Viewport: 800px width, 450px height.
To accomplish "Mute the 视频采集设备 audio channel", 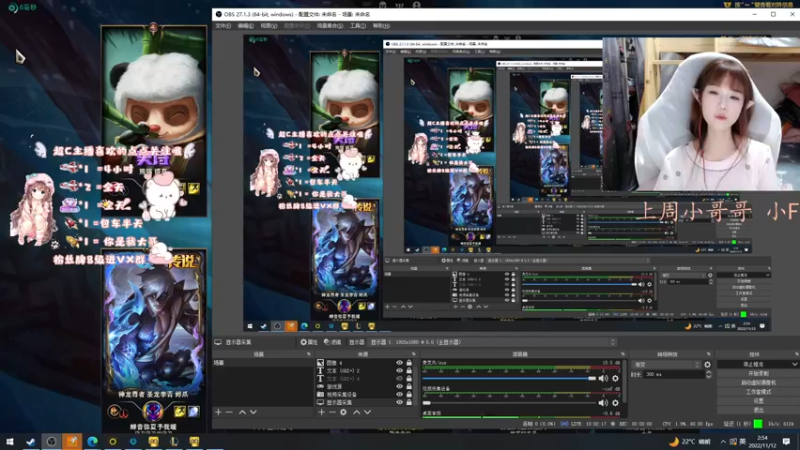I will click(x=603, y=403).
